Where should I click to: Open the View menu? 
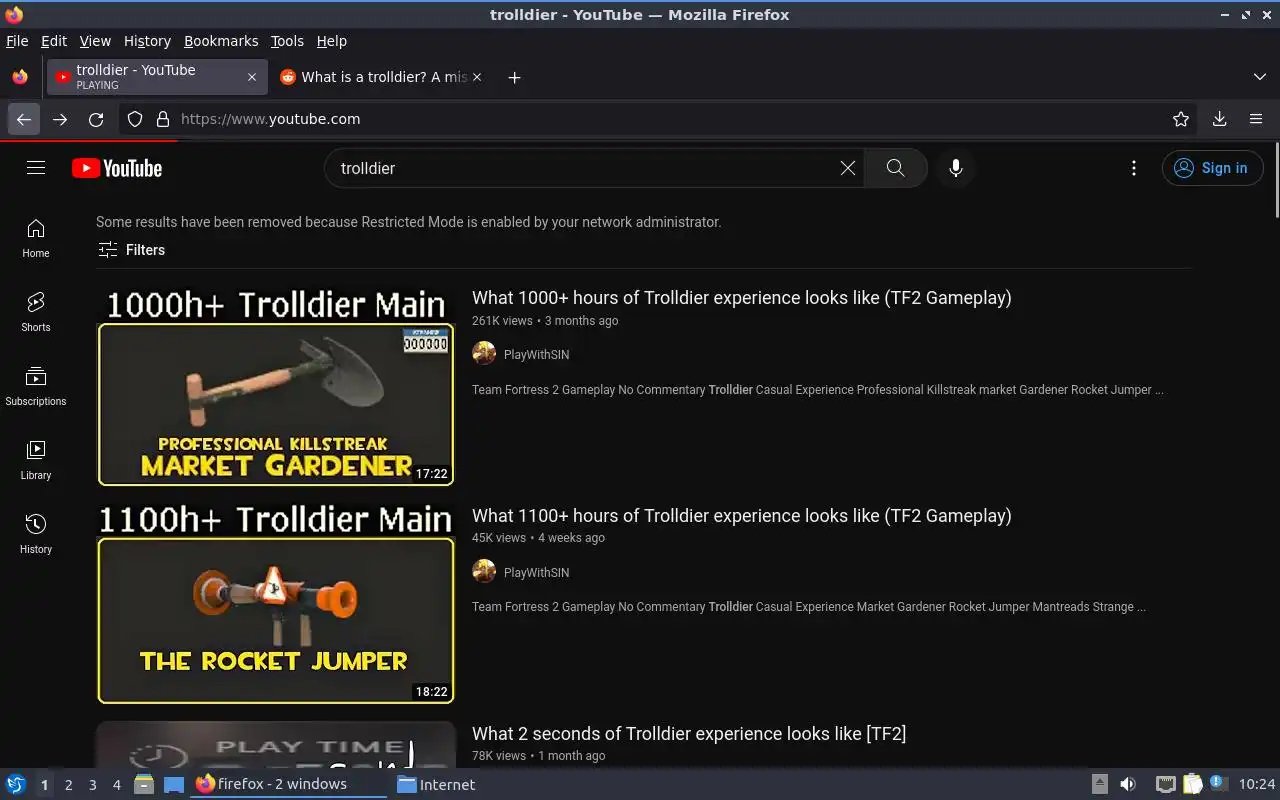(x=95, y=41)
